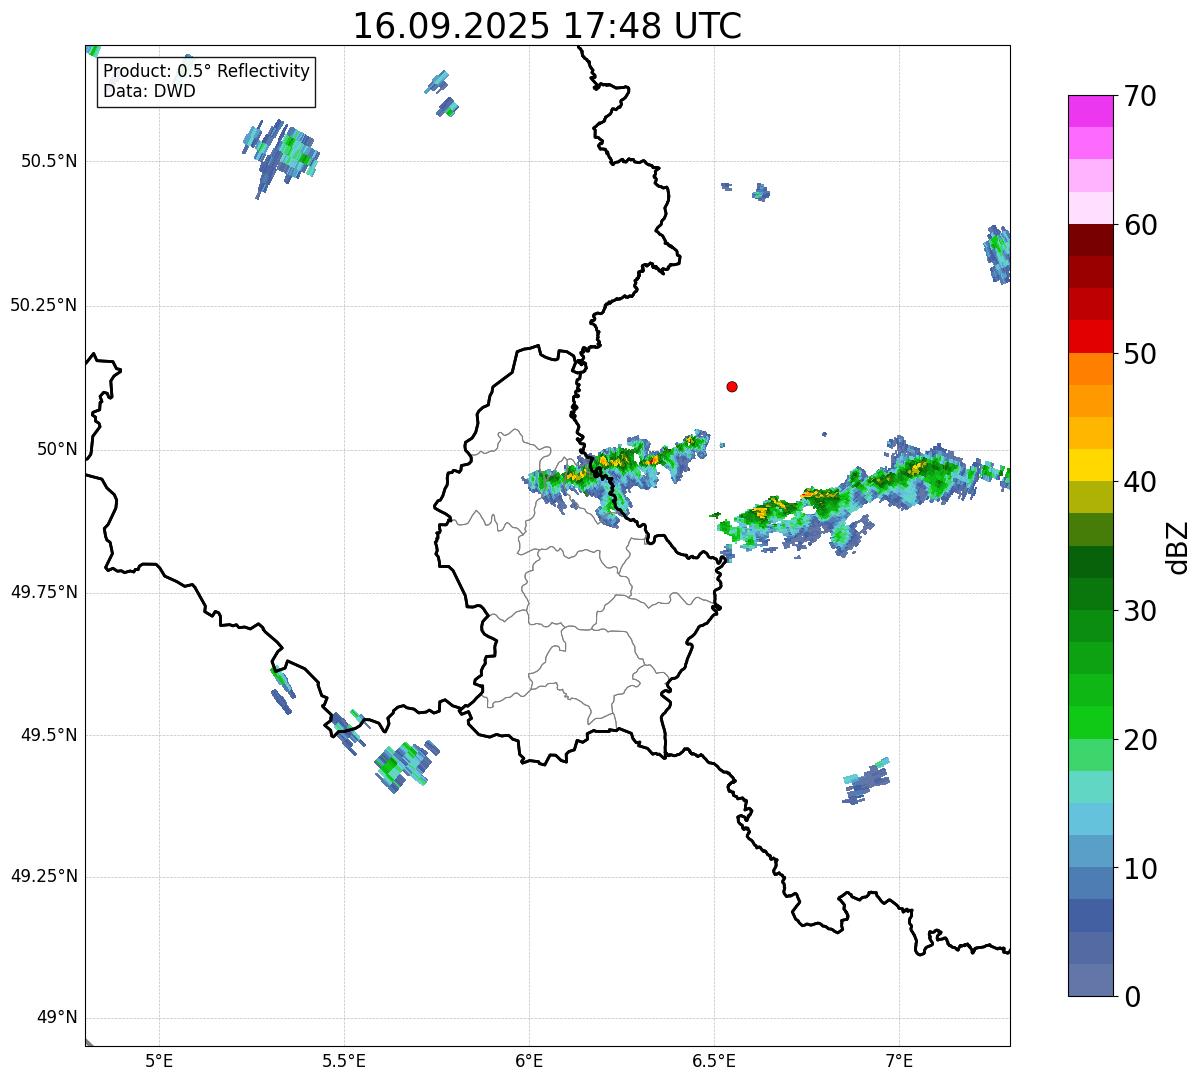The height and width of the screenshot is (1081, 1202).
Task: Click the latitude label "49.75°N"
Action: (44, 592)
